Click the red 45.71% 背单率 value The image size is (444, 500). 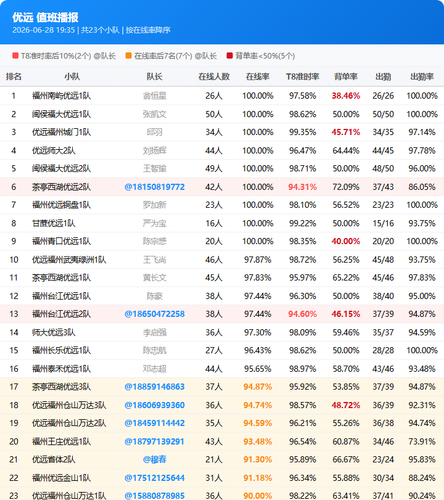[346, 132]
